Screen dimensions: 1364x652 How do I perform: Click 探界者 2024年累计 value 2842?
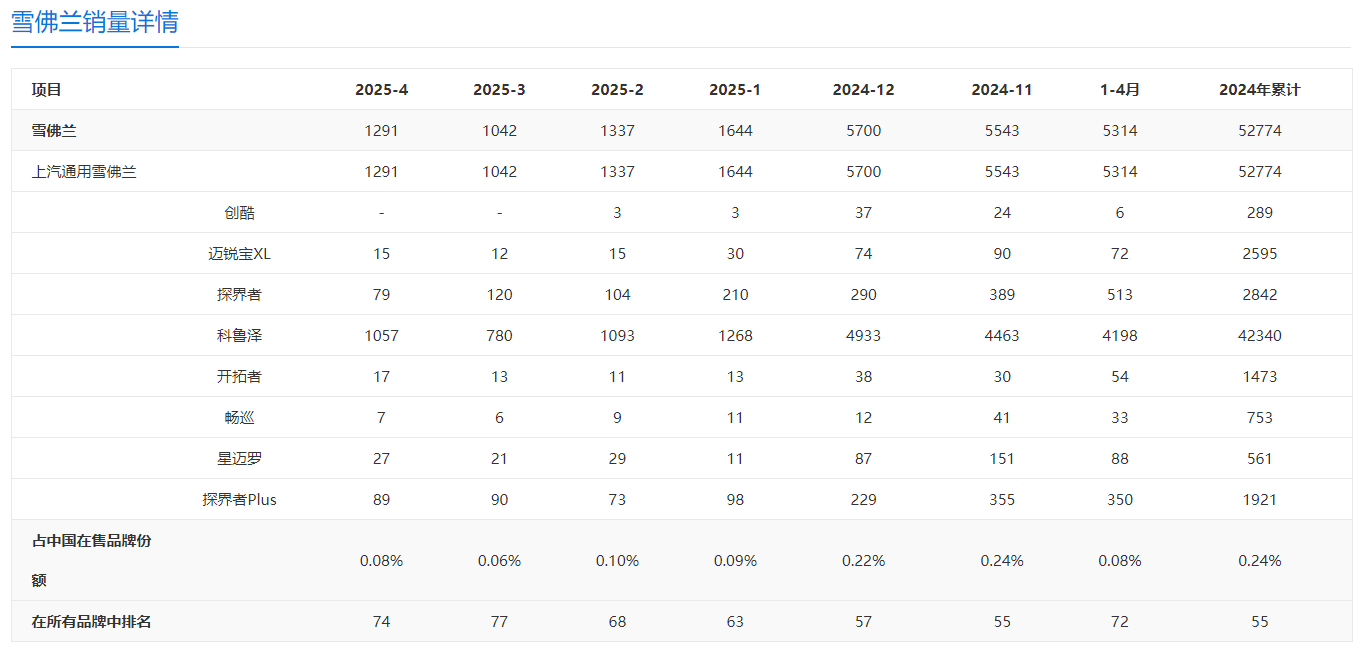point(1260,295)
